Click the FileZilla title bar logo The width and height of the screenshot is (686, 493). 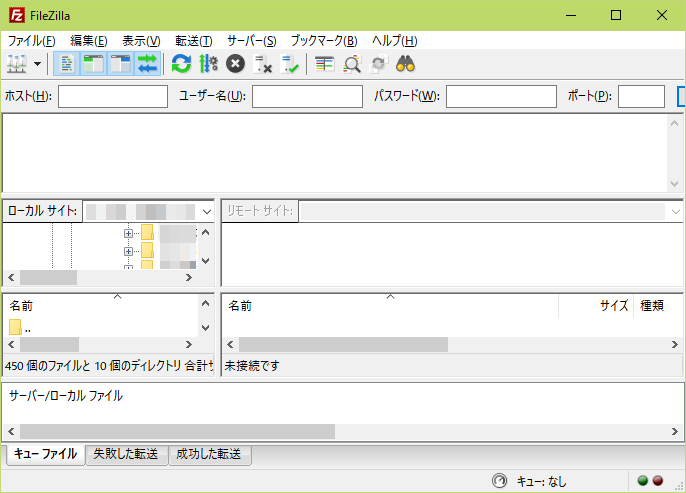coord(17,15)
